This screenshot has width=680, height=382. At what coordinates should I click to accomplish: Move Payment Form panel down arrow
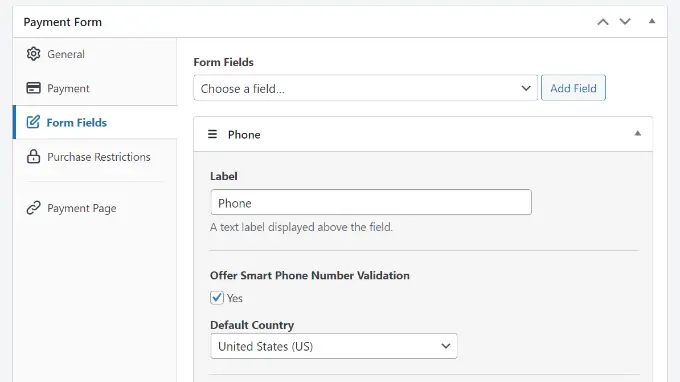point(625,22)
